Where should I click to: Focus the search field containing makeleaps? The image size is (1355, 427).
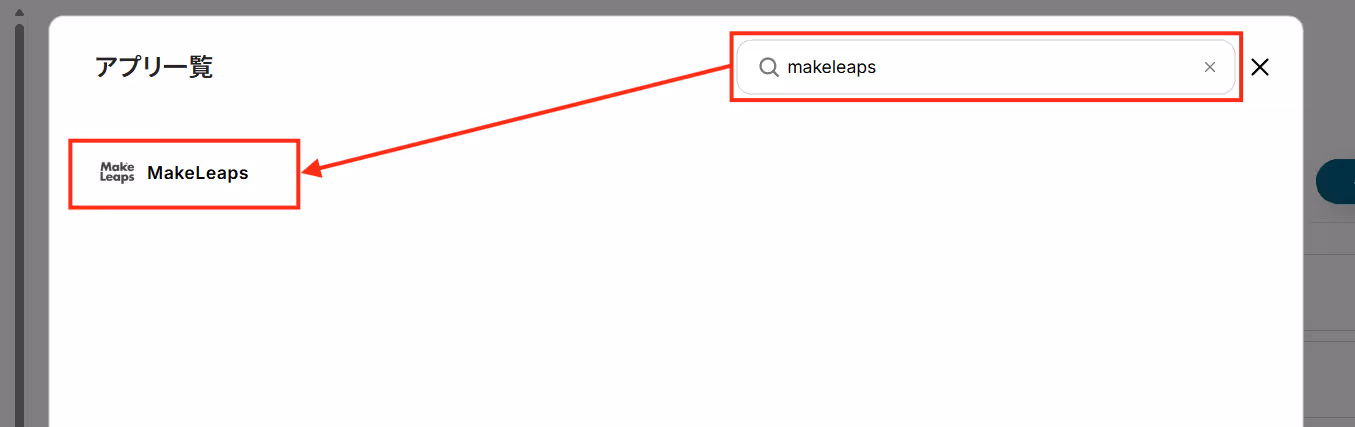click(x=986, y=67)
